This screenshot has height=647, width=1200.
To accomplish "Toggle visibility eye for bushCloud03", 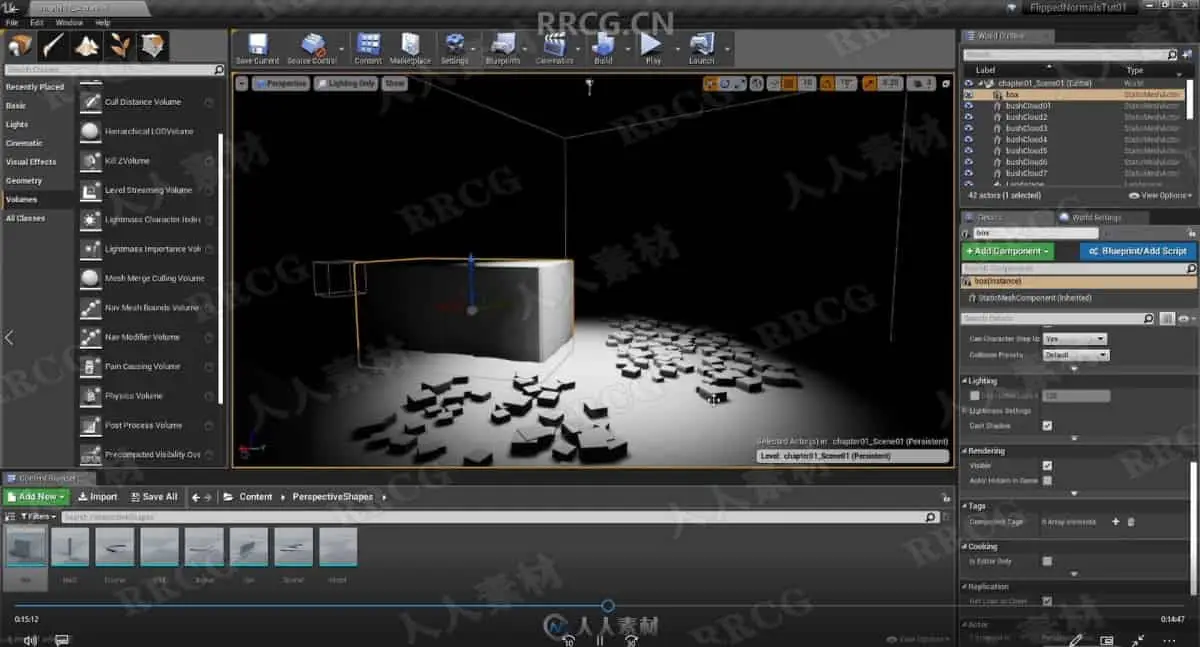I will click(x=968, y=128).
